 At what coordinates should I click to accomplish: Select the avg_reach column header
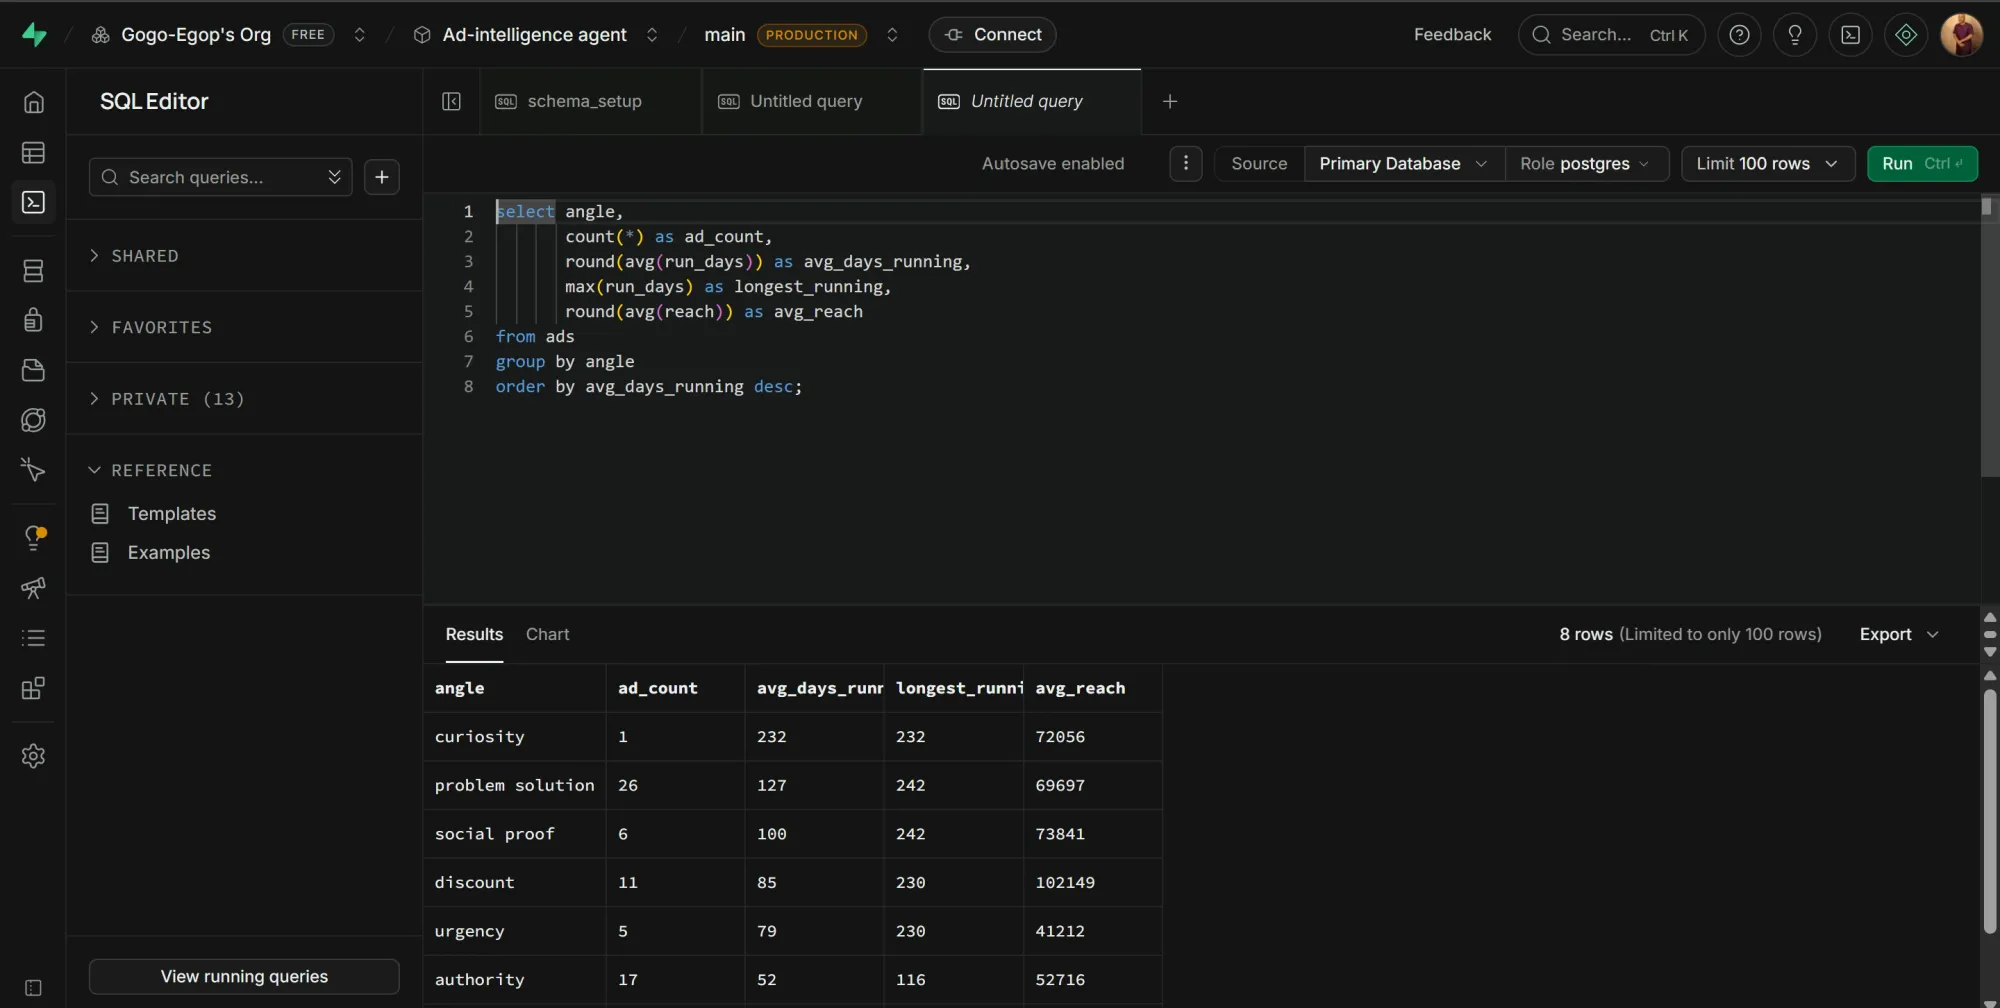pos(1093,689)
